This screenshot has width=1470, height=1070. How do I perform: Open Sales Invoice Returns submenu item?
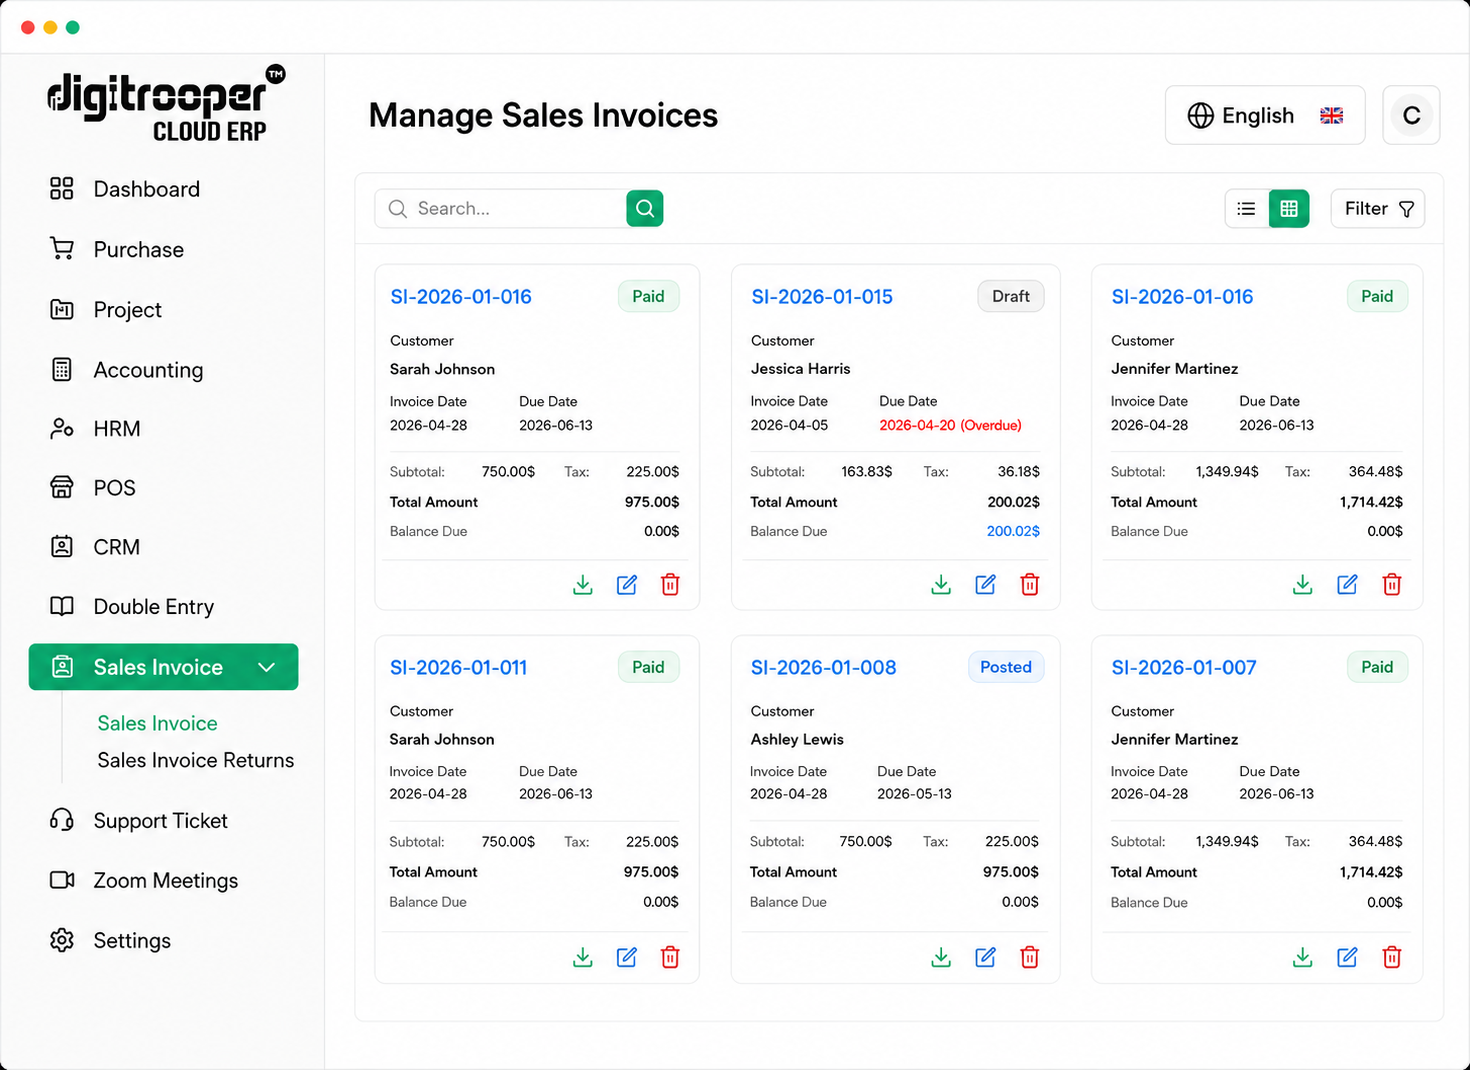[196, 760]
